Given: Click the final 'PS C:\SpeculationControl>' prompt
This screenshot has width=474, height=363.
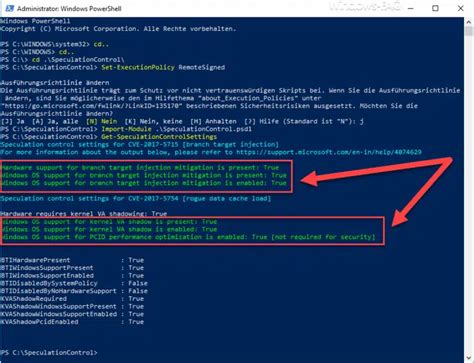Looking at the screenshot, I should point(49,352).
